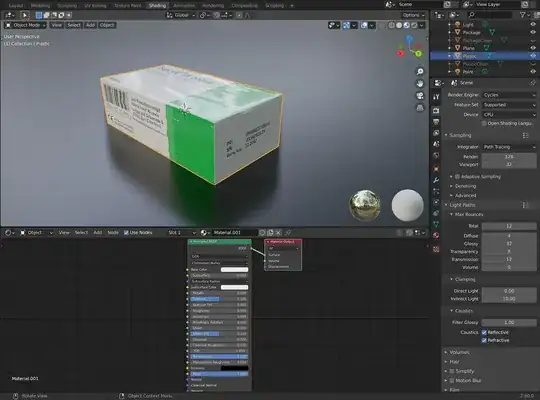Hide the Point light in outliner
The image size is (540, 400).
(533, 72)
